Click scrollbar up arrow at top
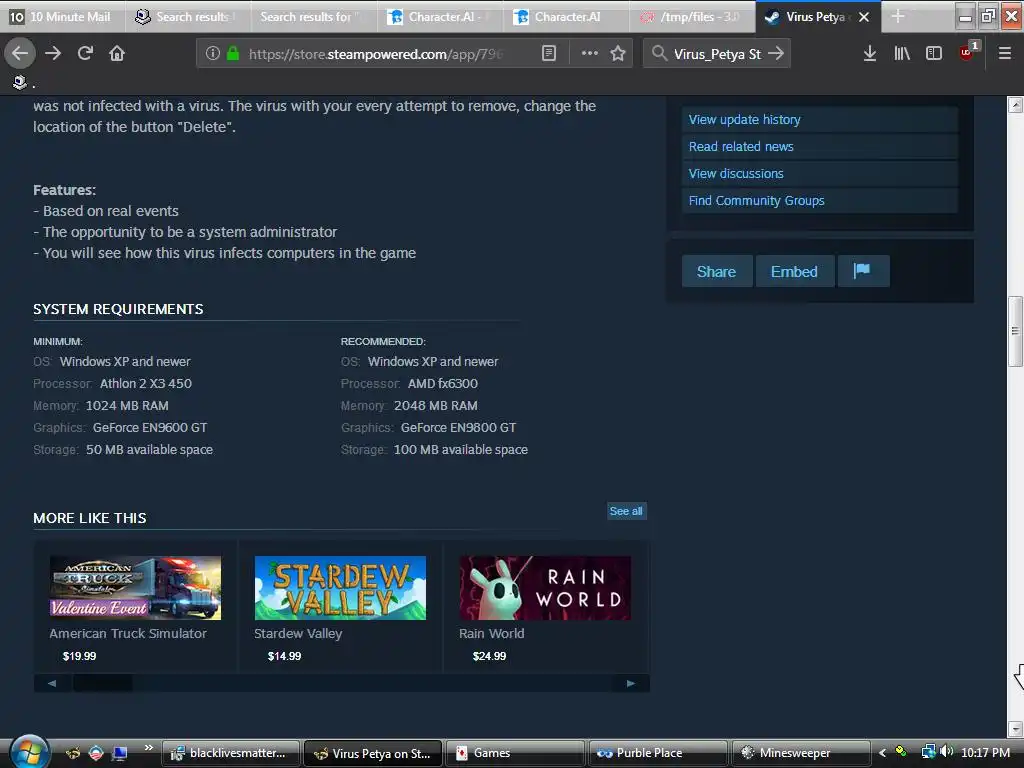The width and height of the screenshot is (1024, 768). (1015, 104)
